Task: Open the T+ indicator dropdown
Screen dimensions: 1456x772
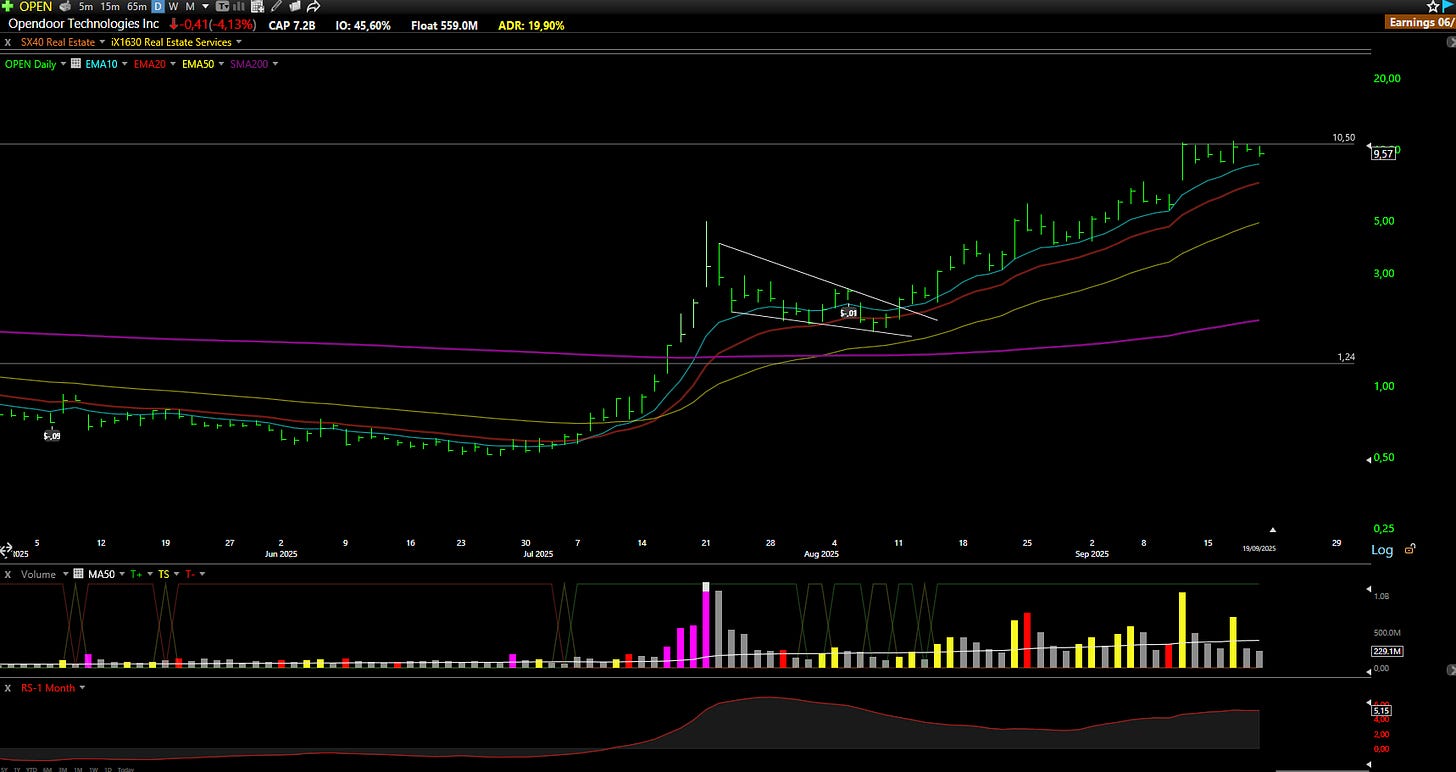Action: coord(150,574)
